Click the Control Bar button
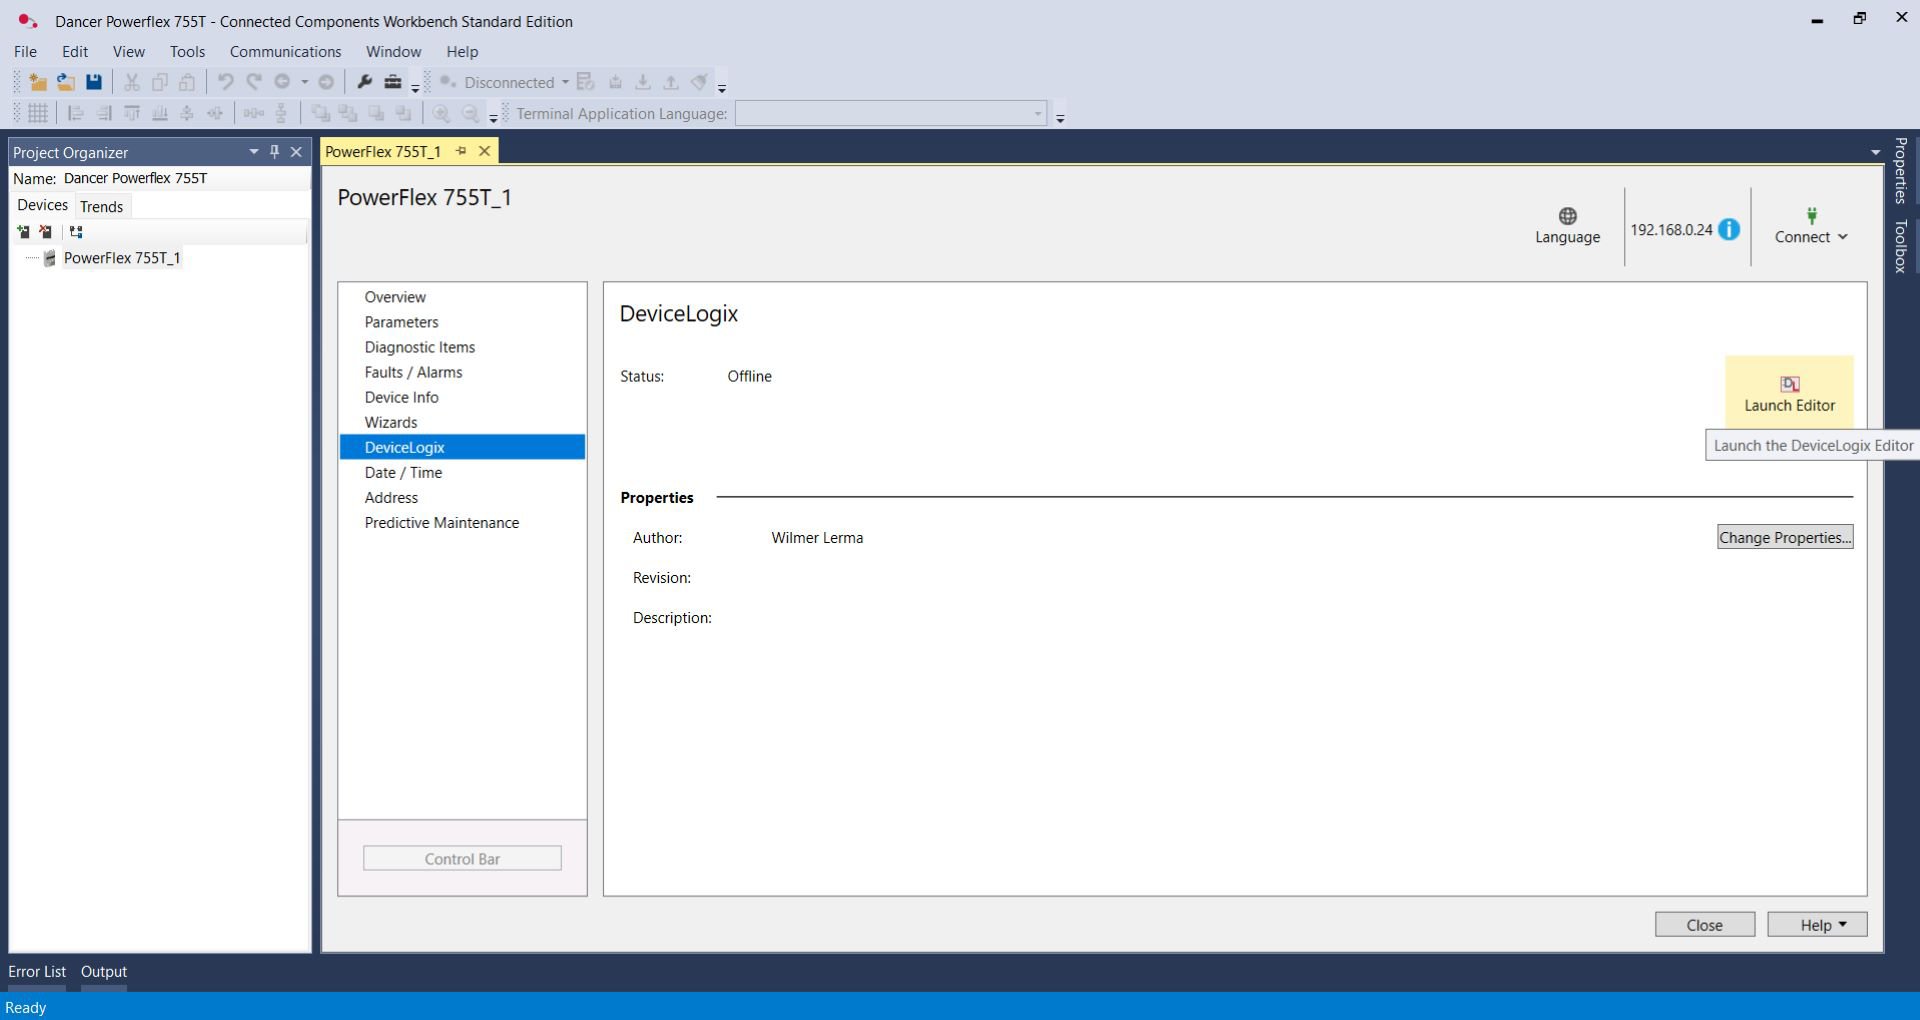This screenshot has width=1920, height=1020. click(462, 858)
